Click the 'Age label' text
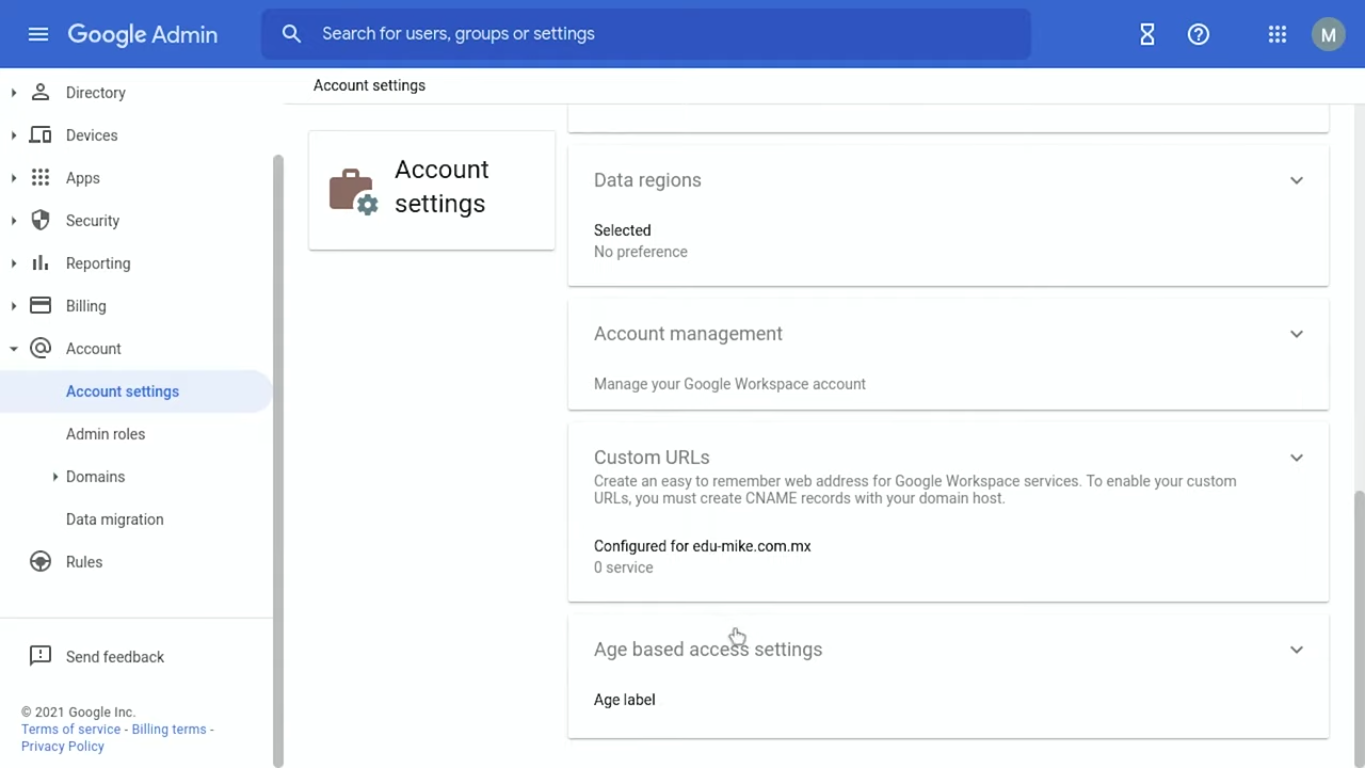1365x768 pixels. (624, 700)
